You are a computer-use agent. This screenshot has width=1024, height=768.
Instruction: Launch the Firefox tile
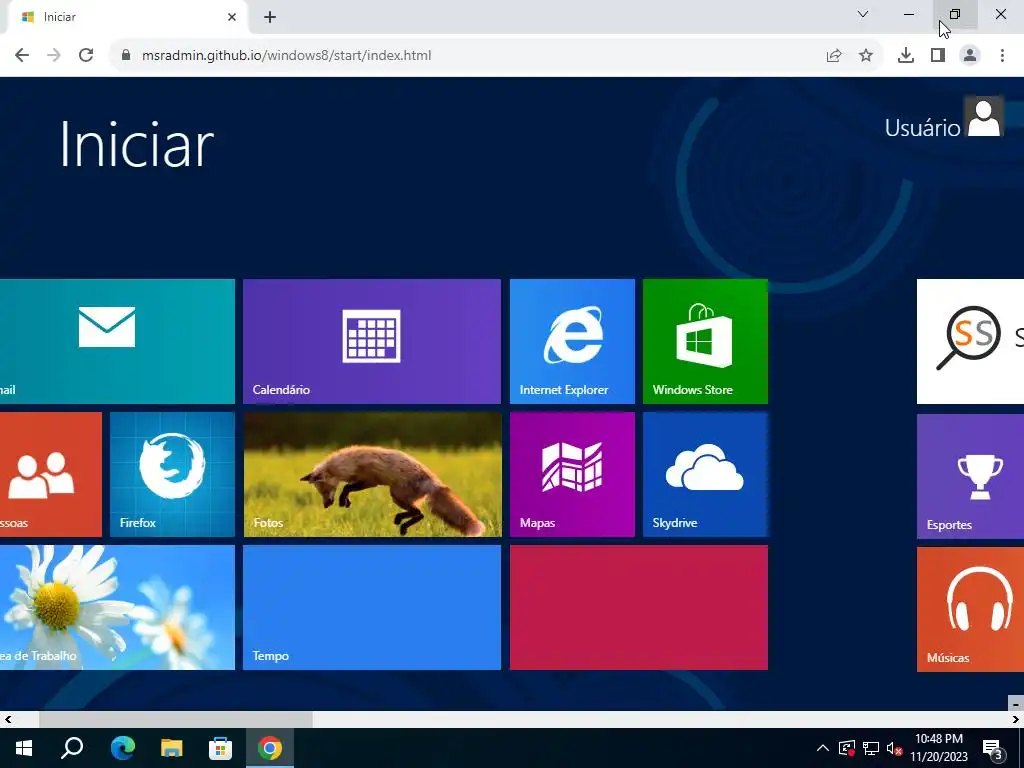[172, 475]
